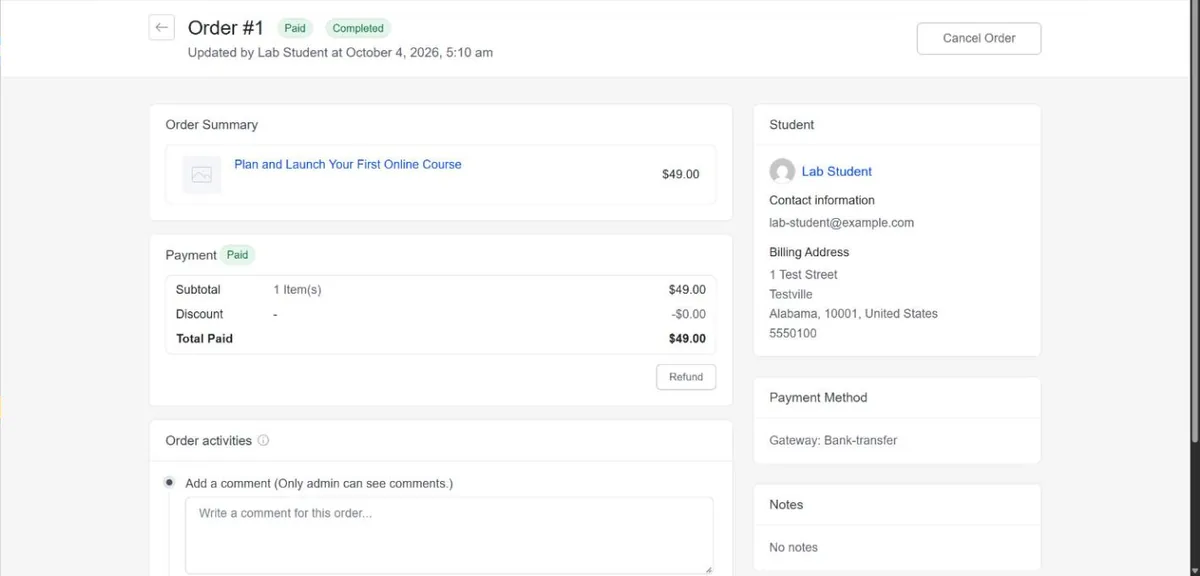The height and width of the screenshot is (576, 1200).
Task: Click the Completed status badge
Action: coord(358,28)
